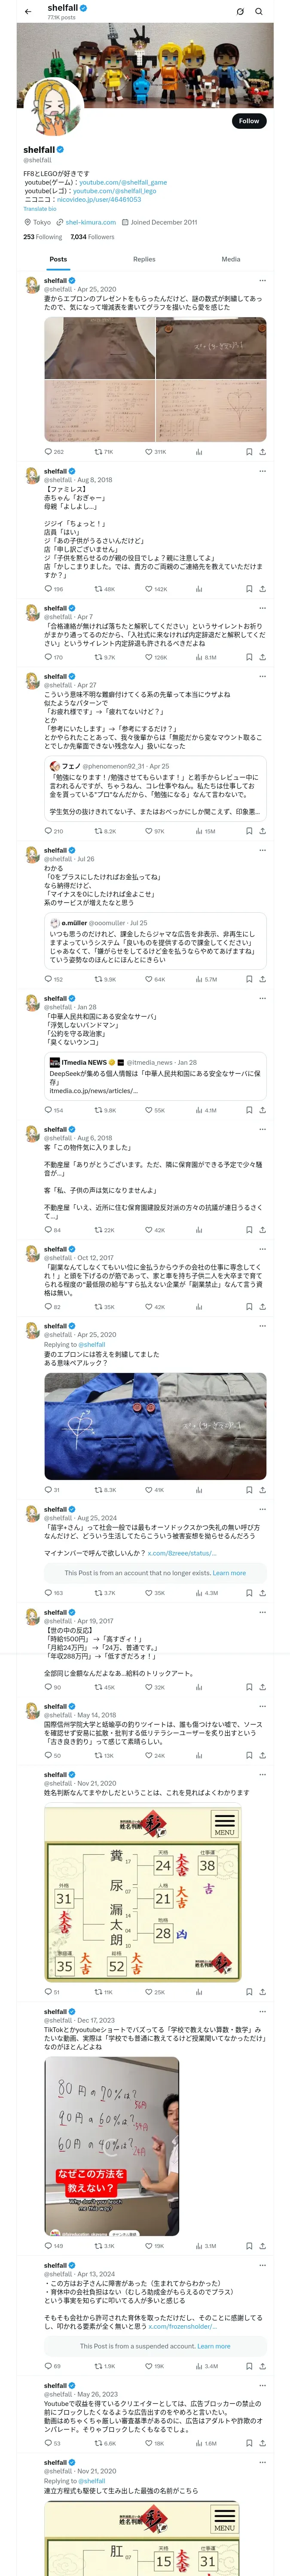Open search with the magnifier icon
290x2576 pixels.
pyautogui.click(x=259, y=11)
